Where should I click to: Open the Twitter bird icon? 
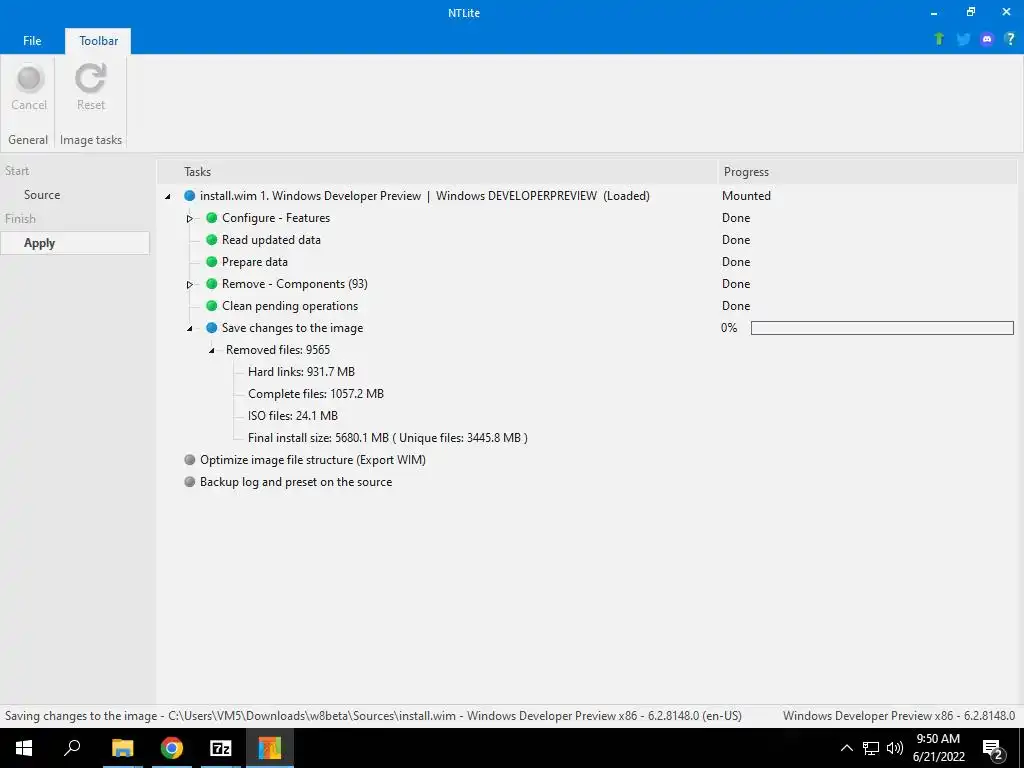click(963, 39)
